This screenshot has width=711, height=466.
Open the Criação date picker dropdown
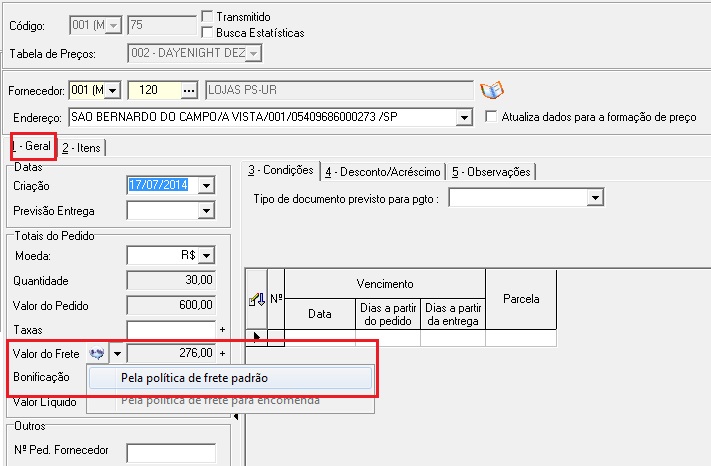click(x=206, y=185)
